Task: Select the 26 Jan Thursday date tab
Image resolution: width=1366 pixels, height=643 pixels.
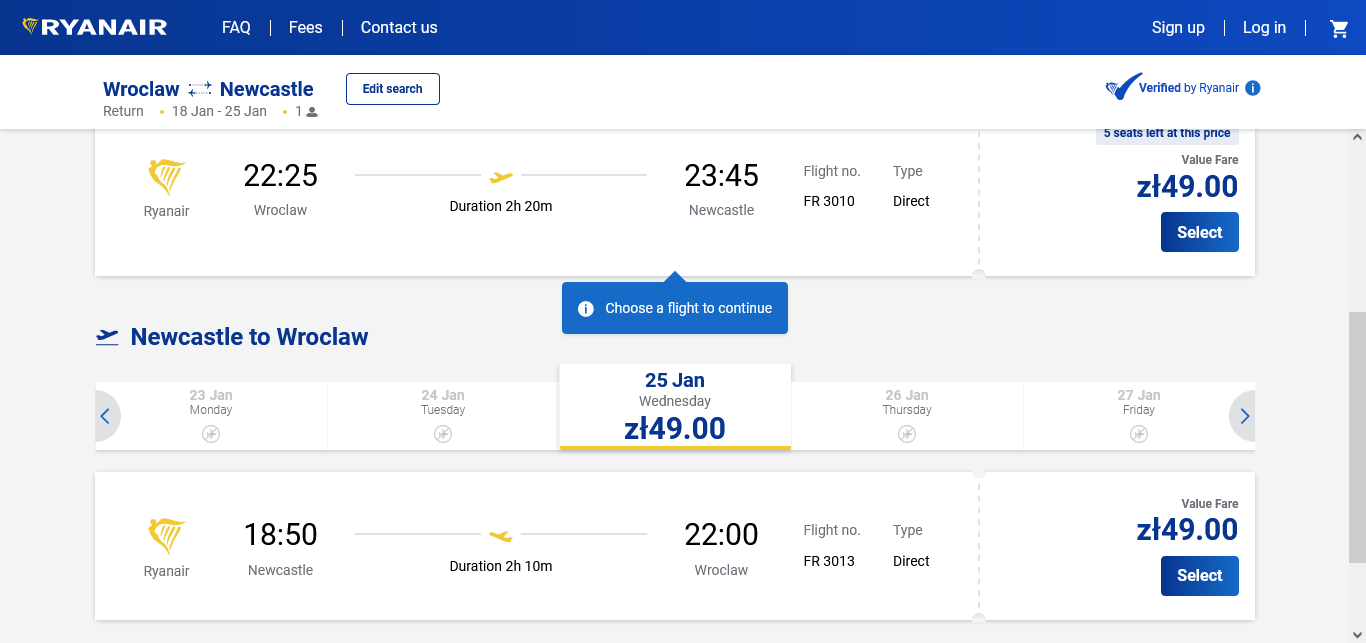Action: pyautogui.click(x=907, y=416)
